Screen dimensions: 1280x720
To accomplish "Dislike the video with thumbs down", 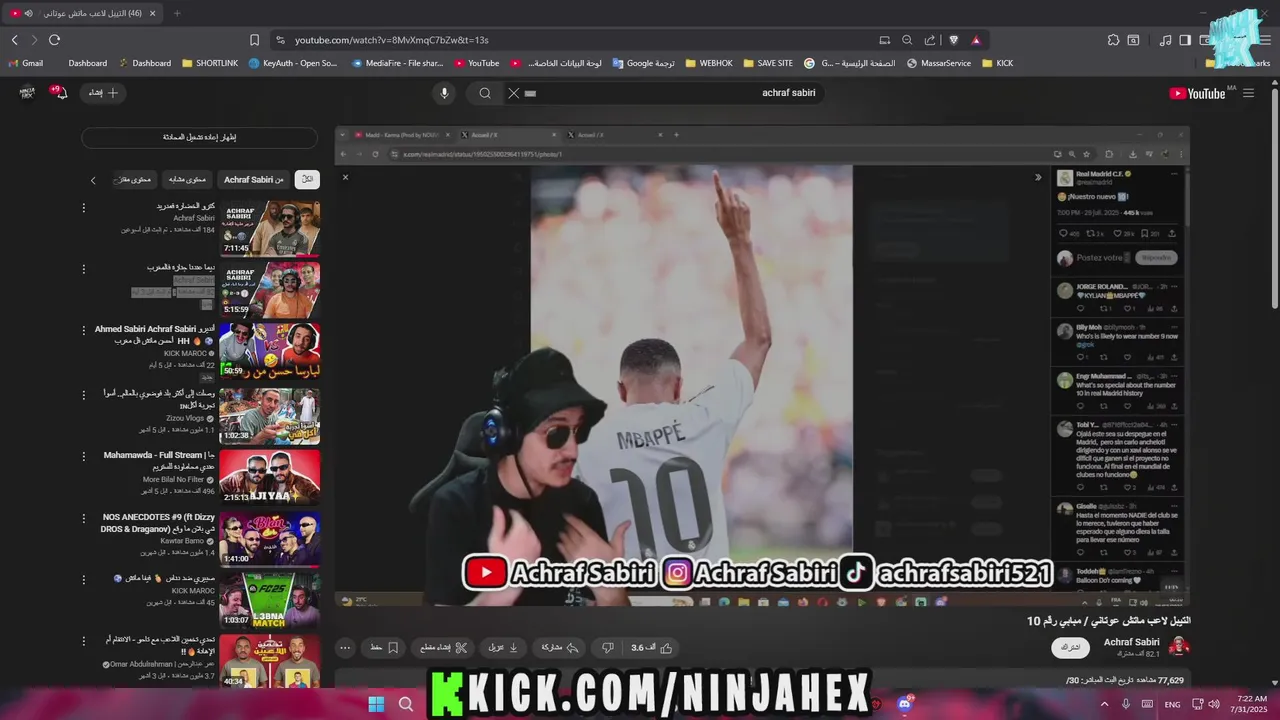I will click(608, 648).
